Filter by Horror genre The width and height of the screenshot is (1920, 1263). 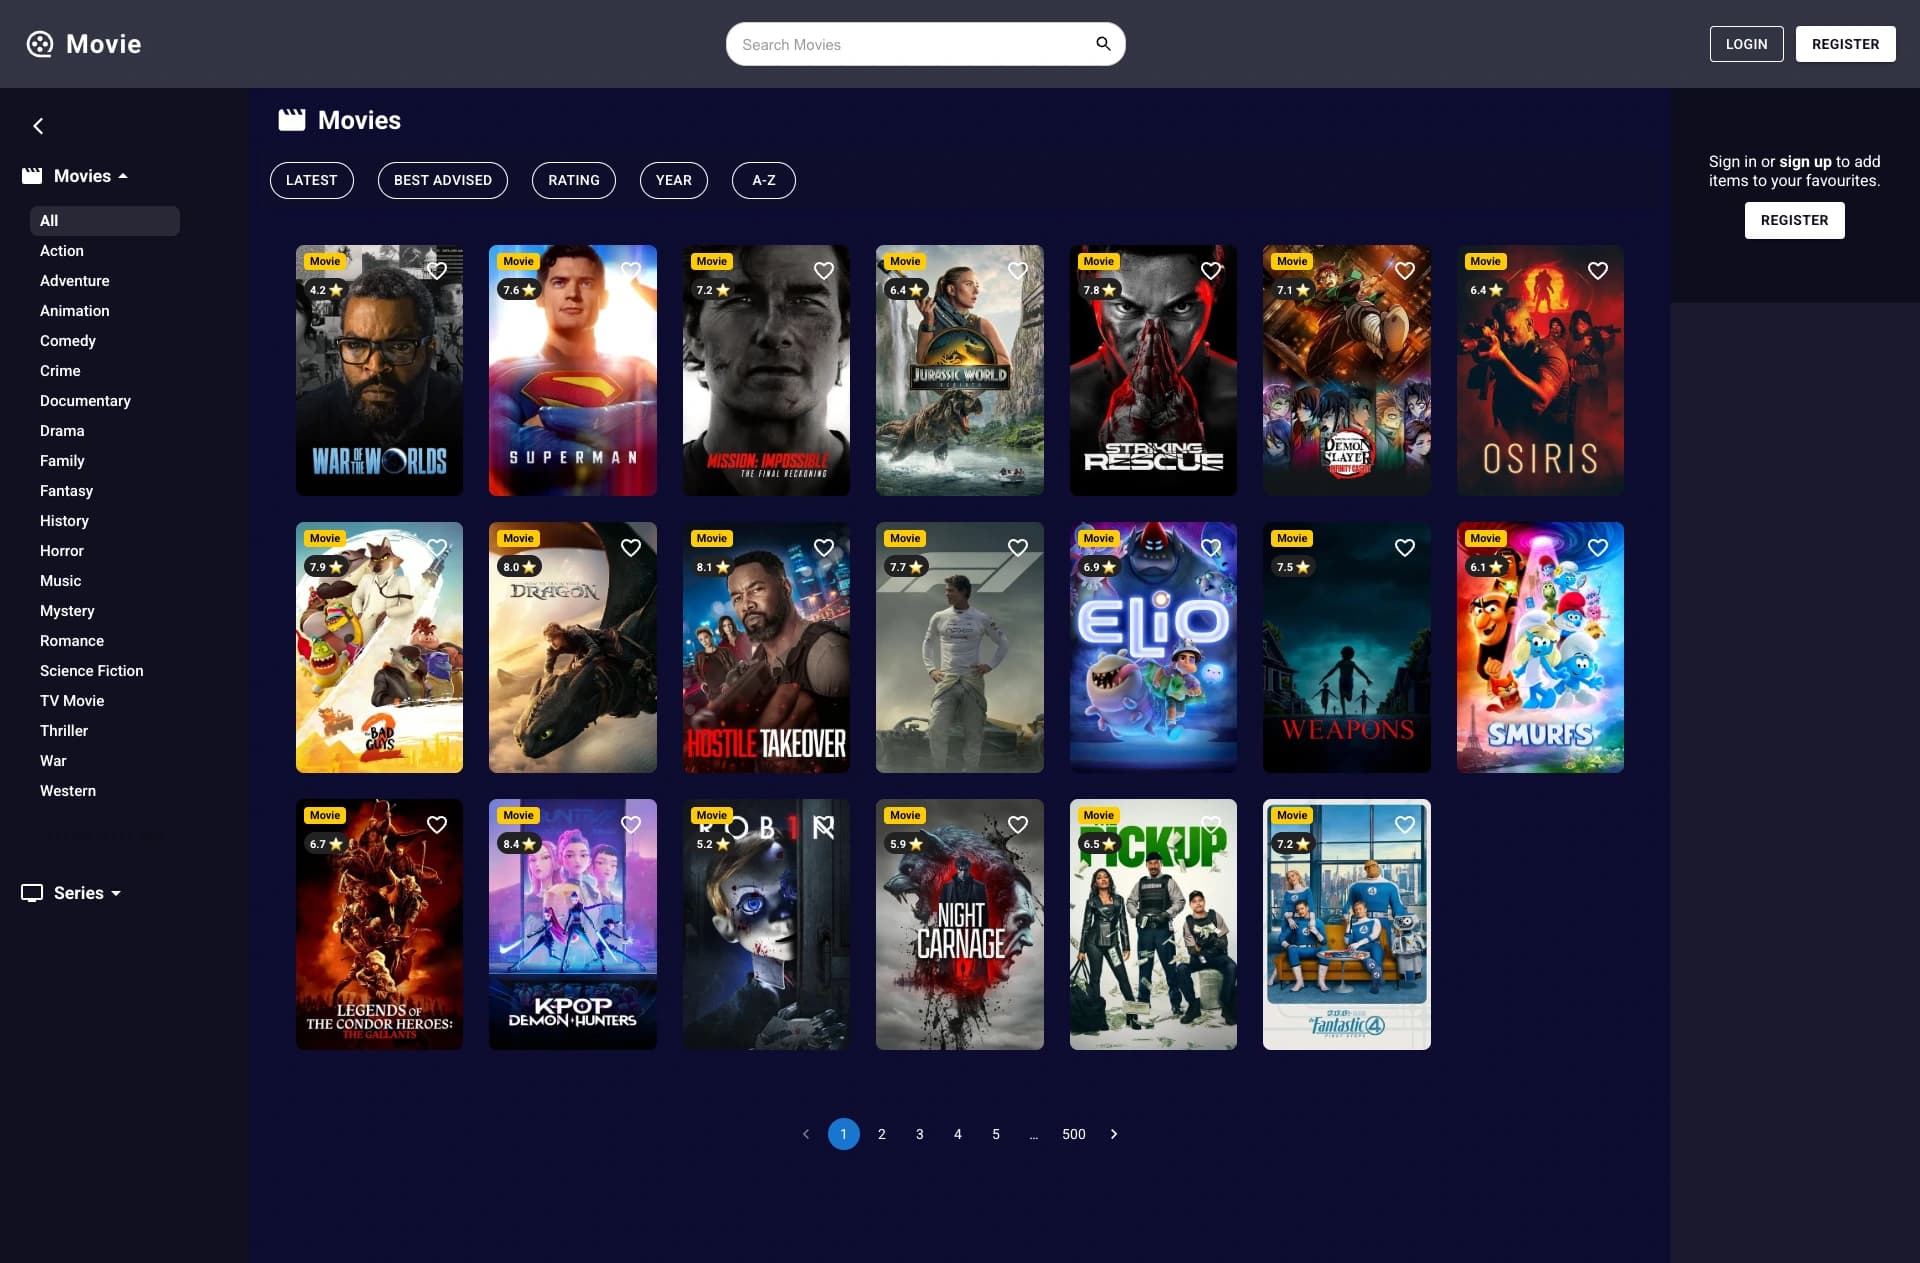pyautogui.click(x=62, y=551)
